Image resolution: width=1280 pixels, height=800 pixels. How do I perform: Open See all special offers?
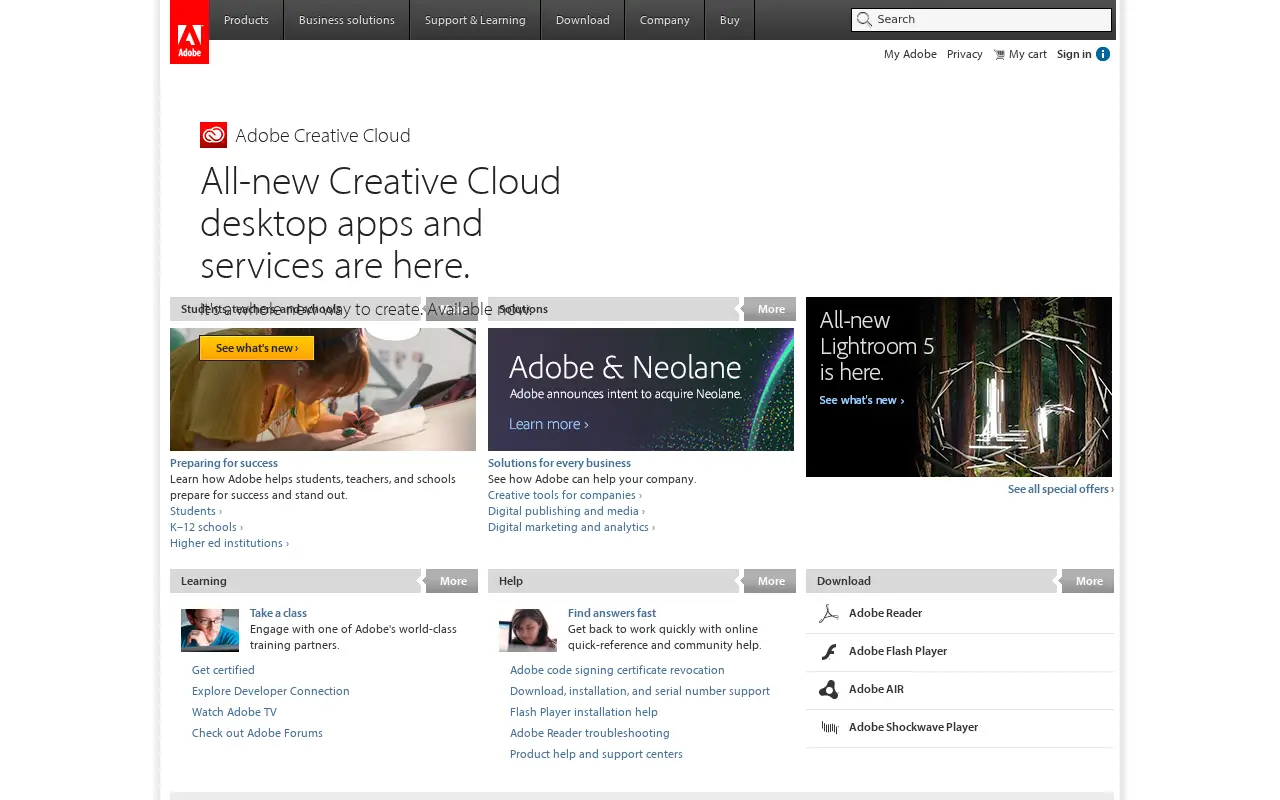[1061, 489]
